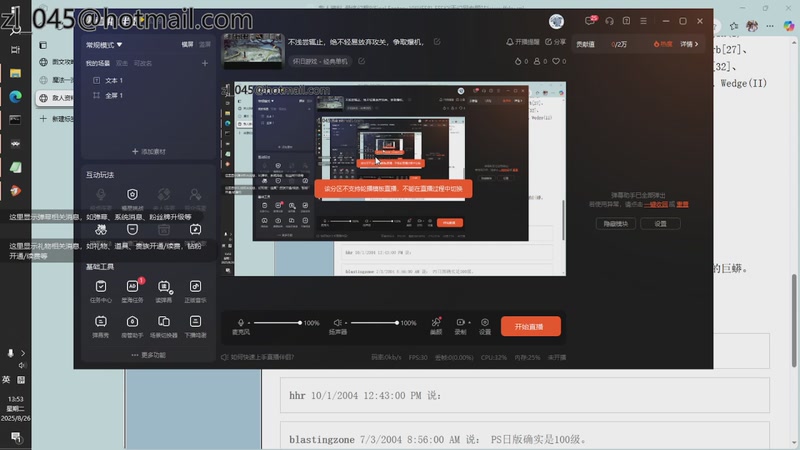
Task: Open headset customer service icon
Action: (x=609, y=21)
